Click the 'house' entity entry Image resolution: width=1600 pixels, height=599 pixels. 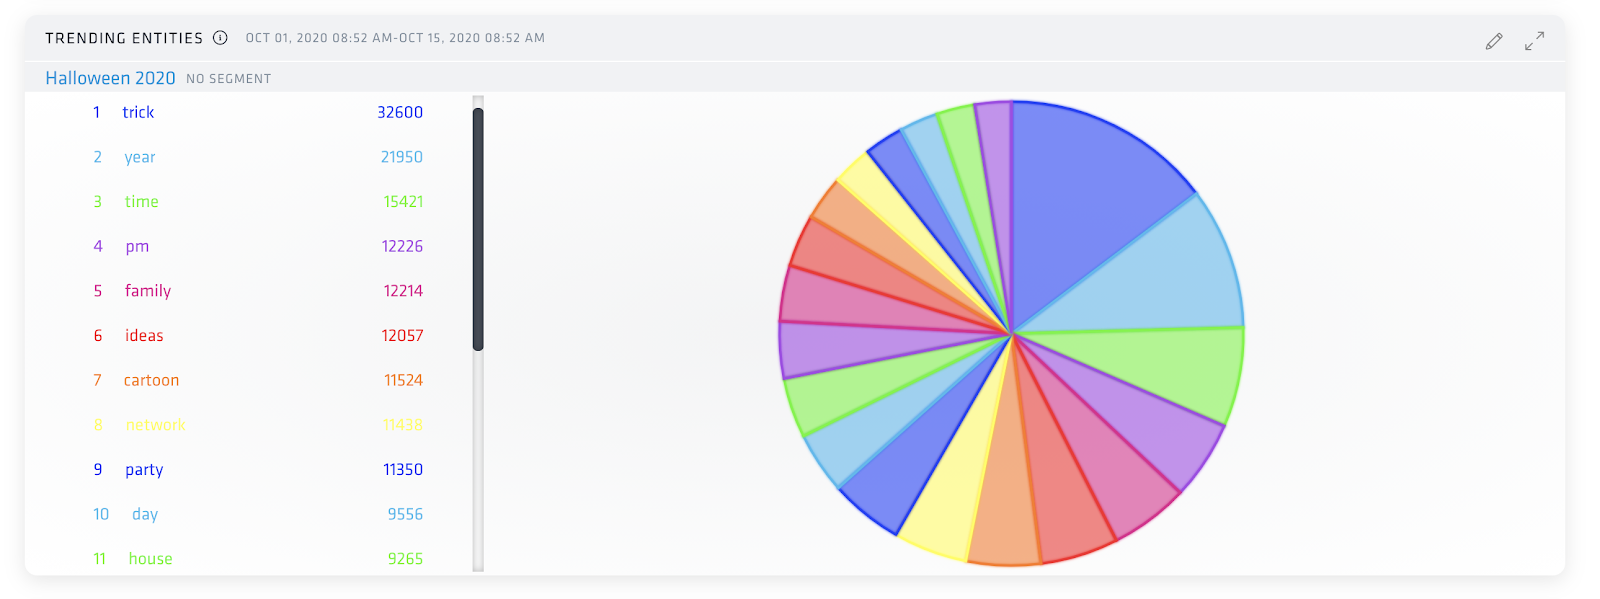[x=150, y=559]
